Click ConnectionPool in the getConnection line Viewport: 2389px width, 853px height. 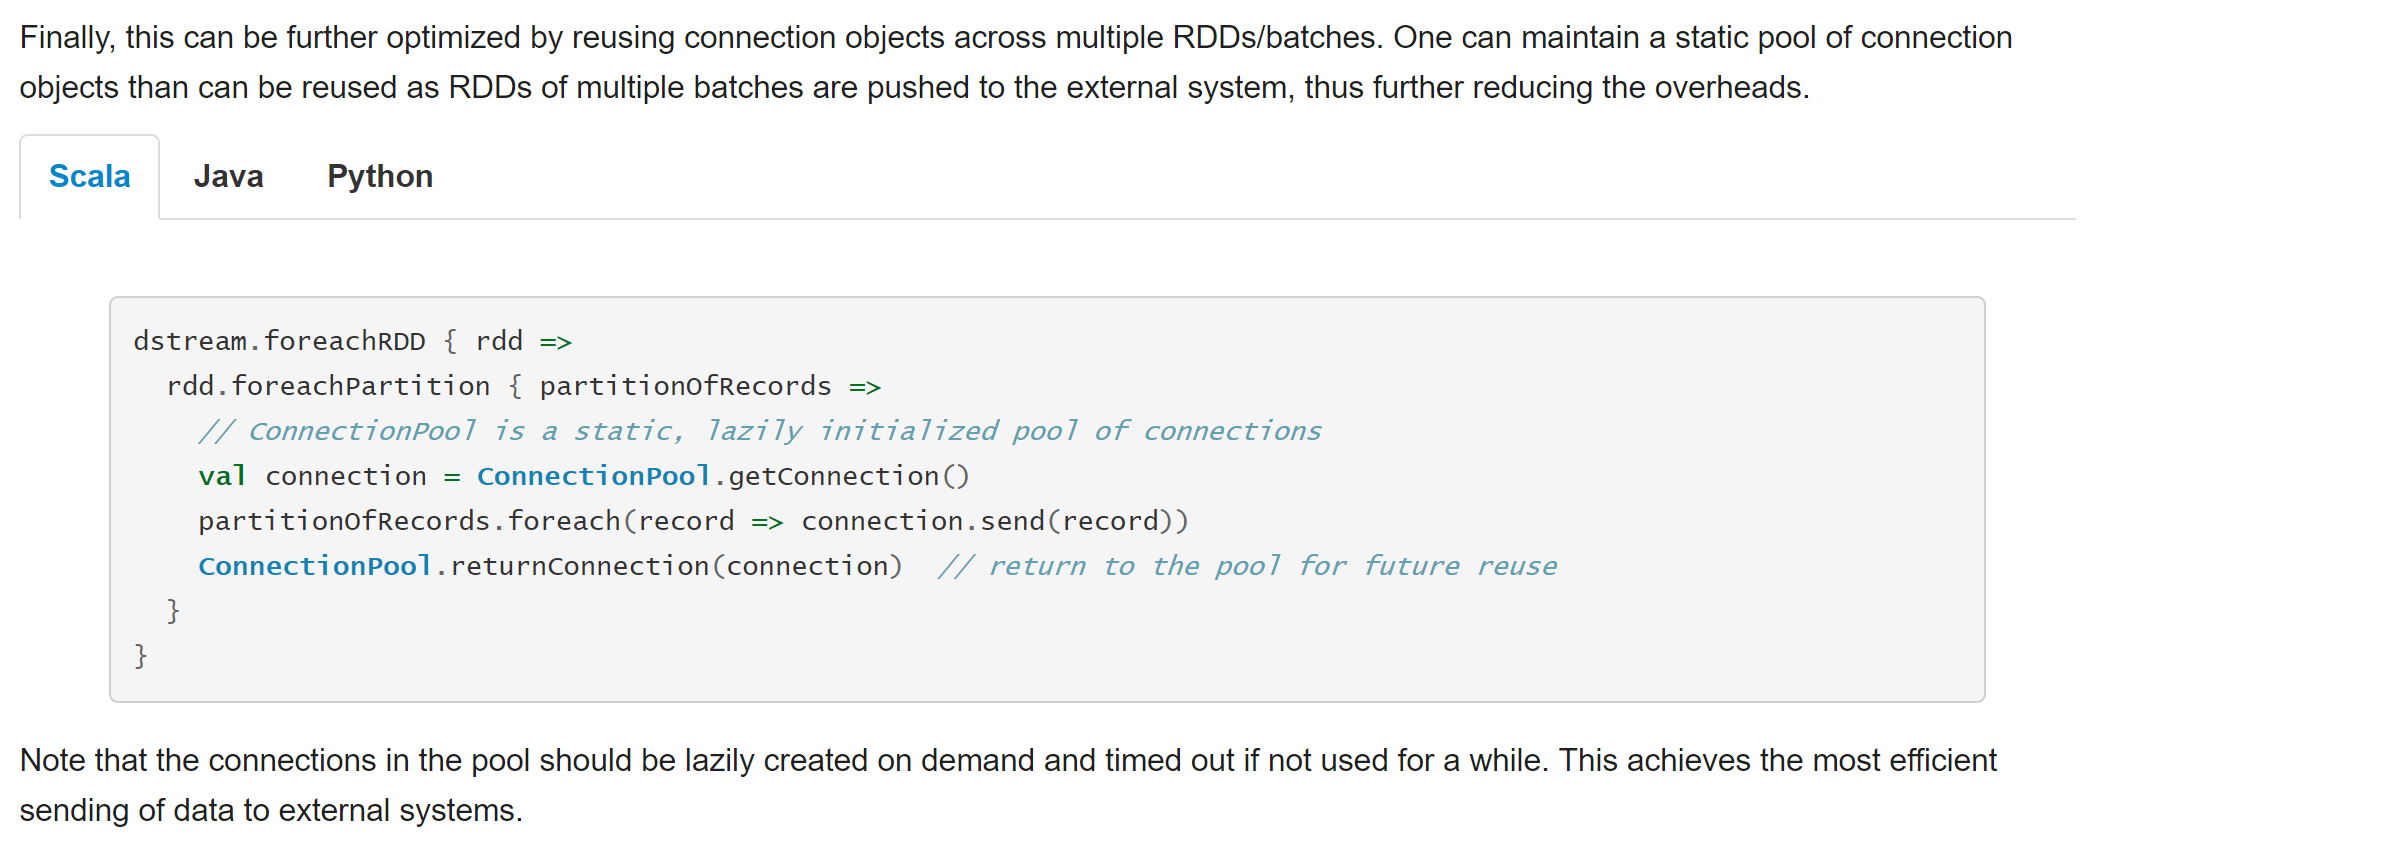[x=593, y=477]
